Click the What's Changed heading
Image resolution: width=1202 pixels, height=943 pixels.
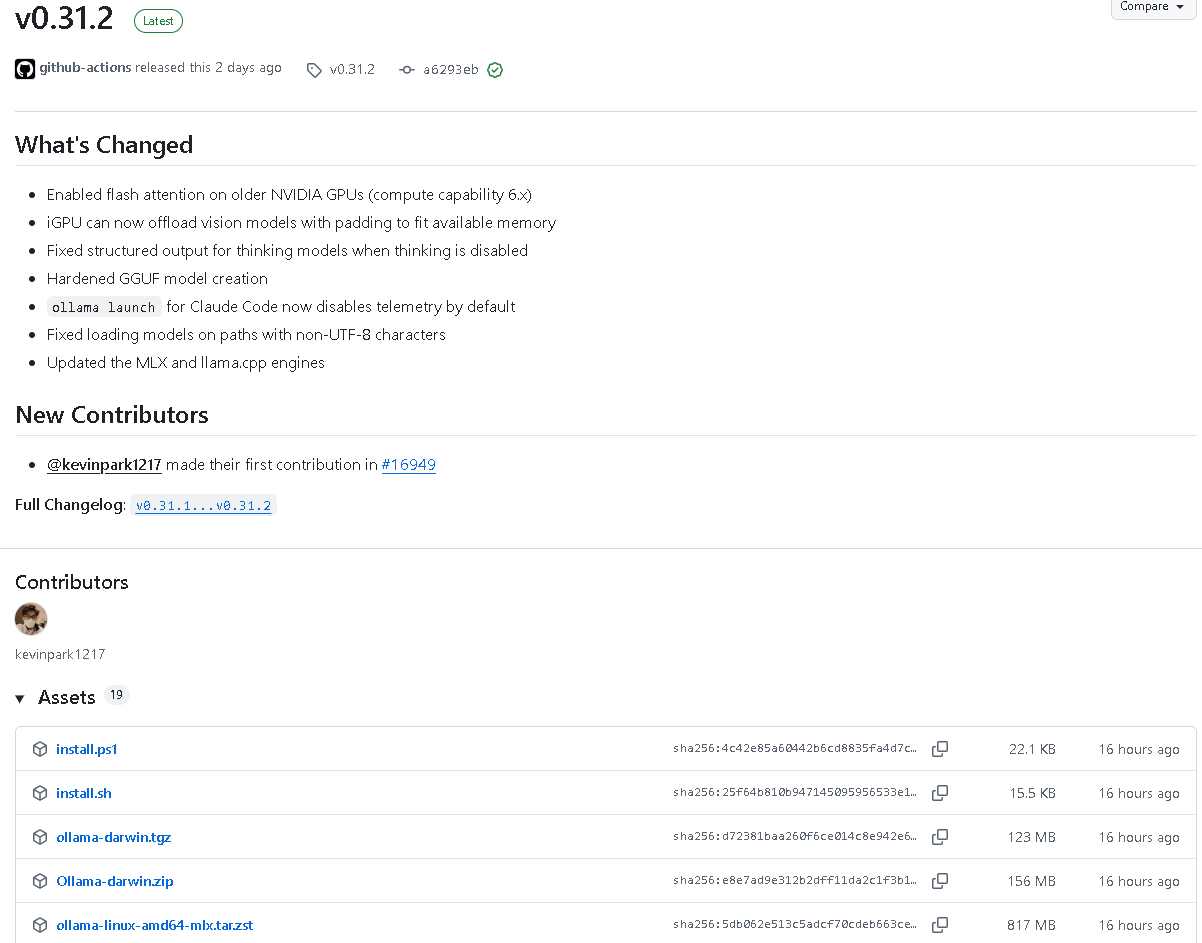(104, 145)
